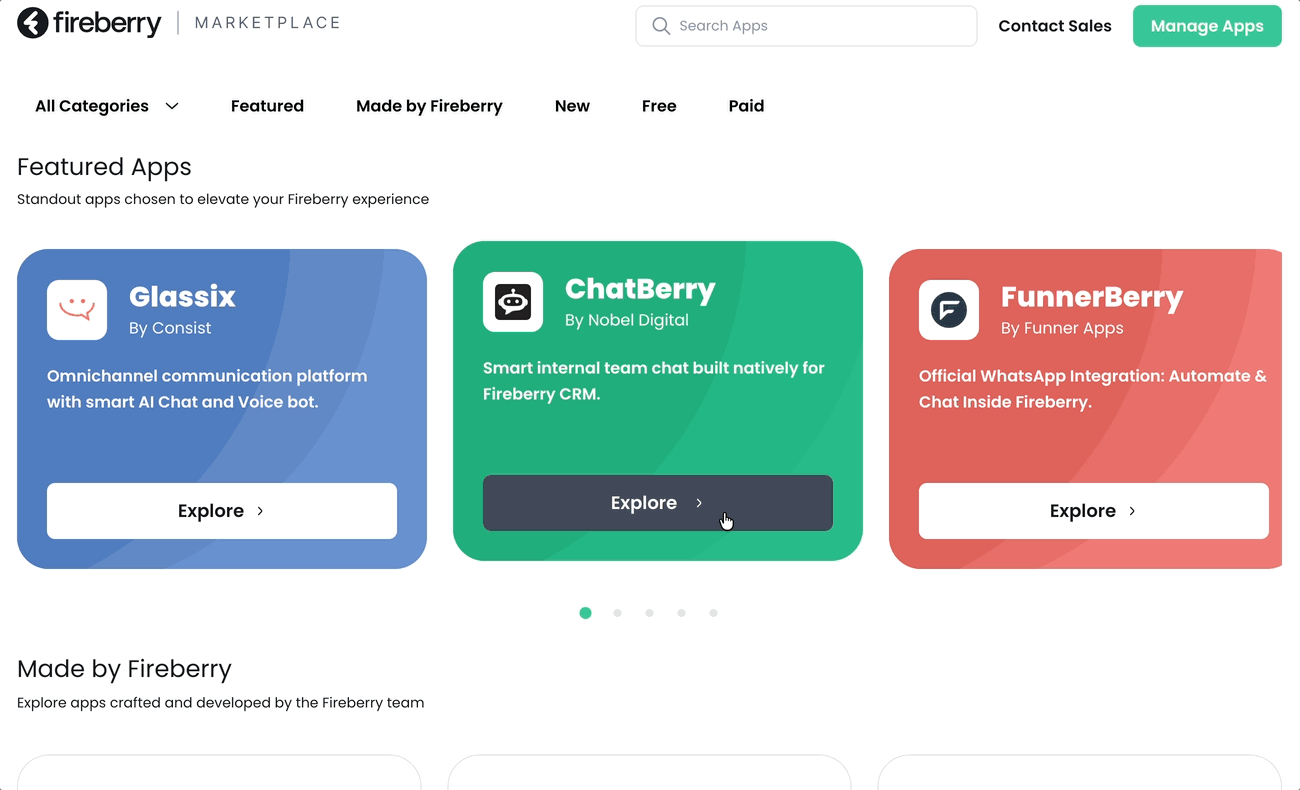The height and width of the screenshot is (790, 1300).
Task: Click the 'Featured Apps' heading
Action: coord(104,167)
